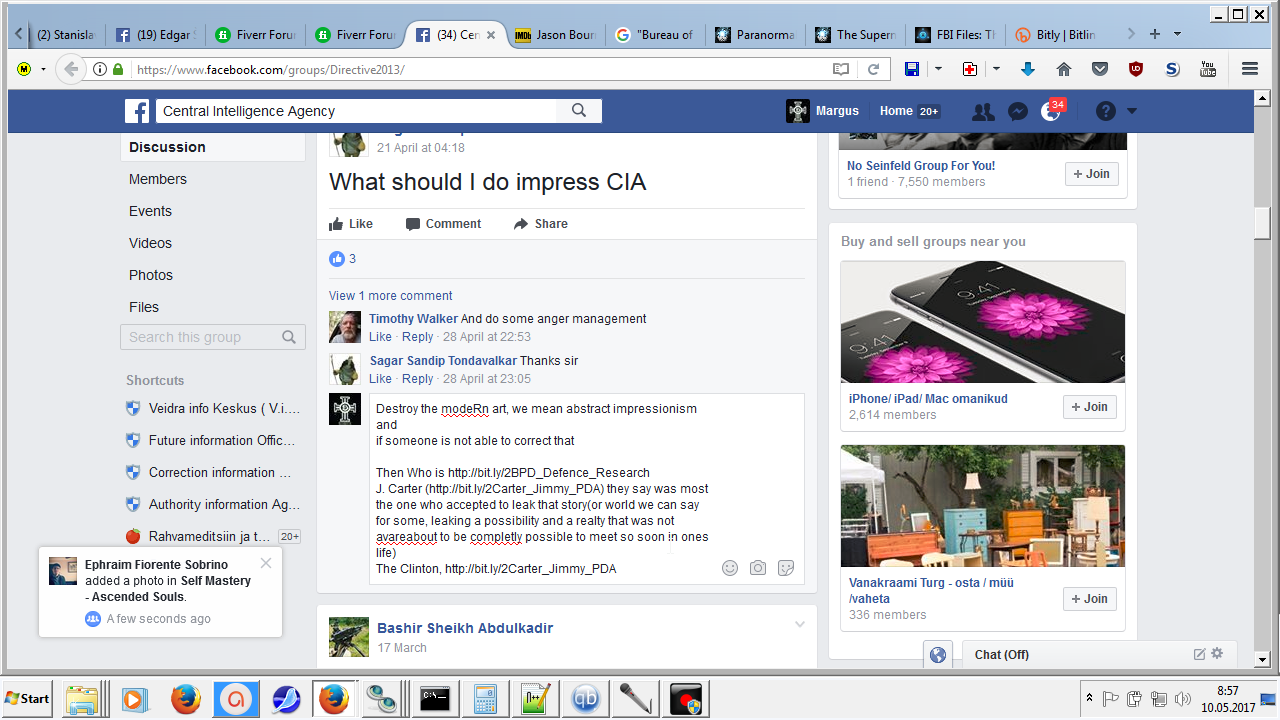Image resolution: width=1280 pixels, height=720 pixels.
Task: Toggle Reader View in the address bar
Action: point(841,69)
